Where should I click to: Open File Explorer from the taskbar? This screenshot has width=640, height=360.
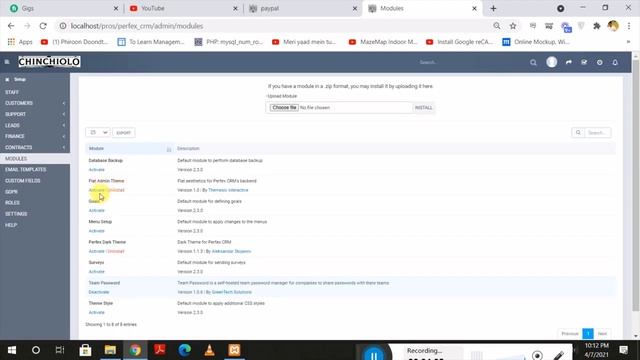click(110, 350)
